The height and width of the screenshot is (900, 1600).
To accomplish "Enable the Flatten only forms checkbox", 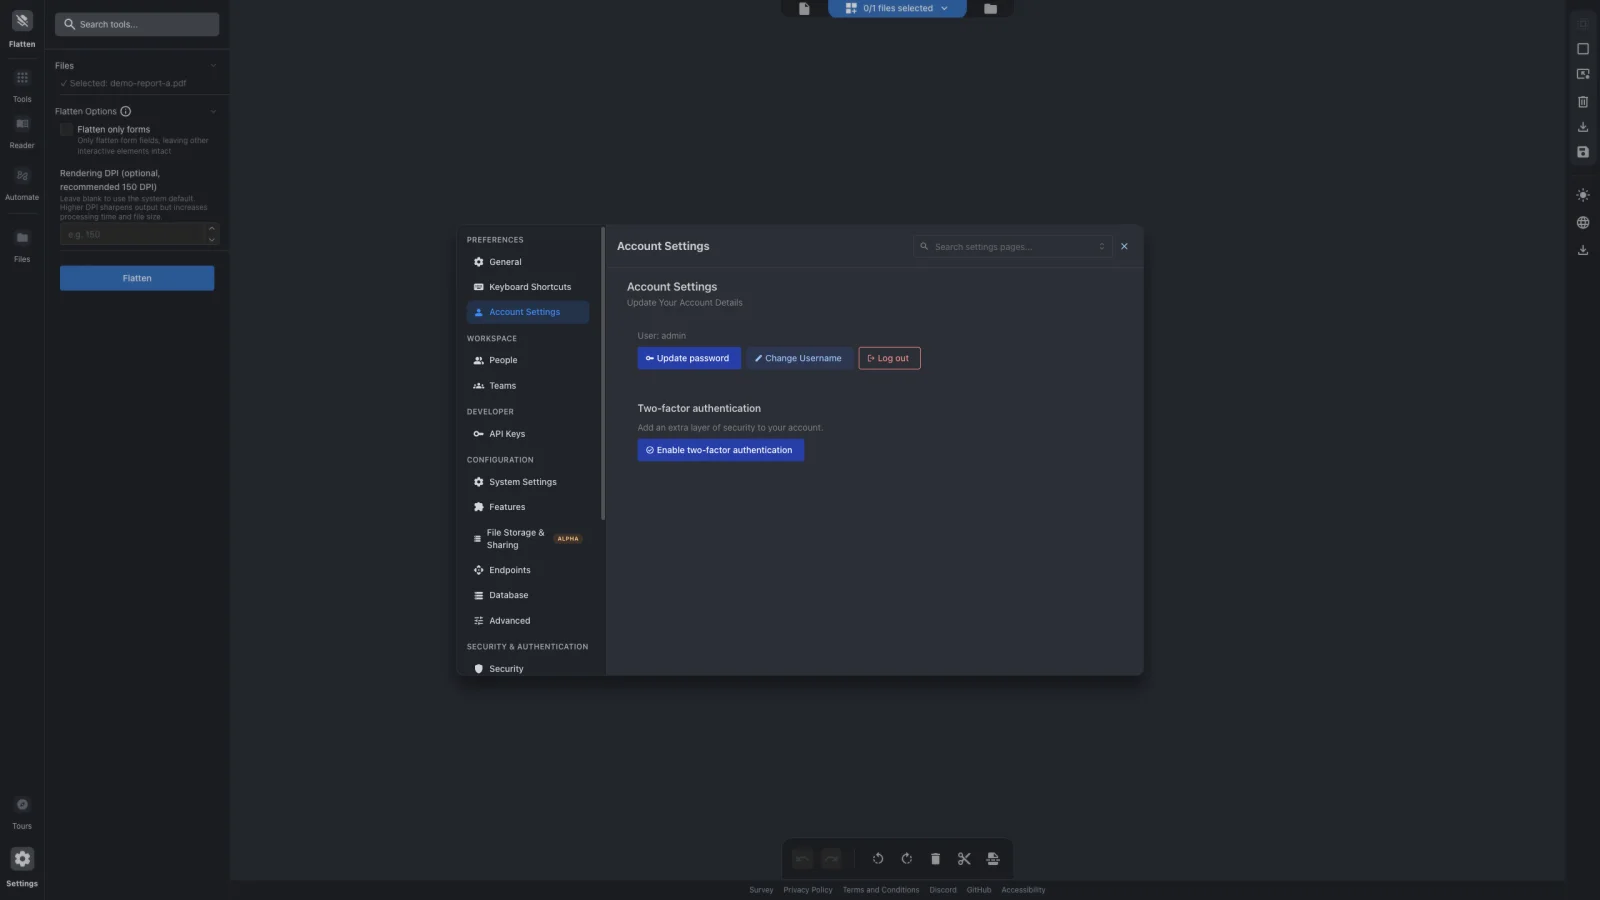I will 67,130.
